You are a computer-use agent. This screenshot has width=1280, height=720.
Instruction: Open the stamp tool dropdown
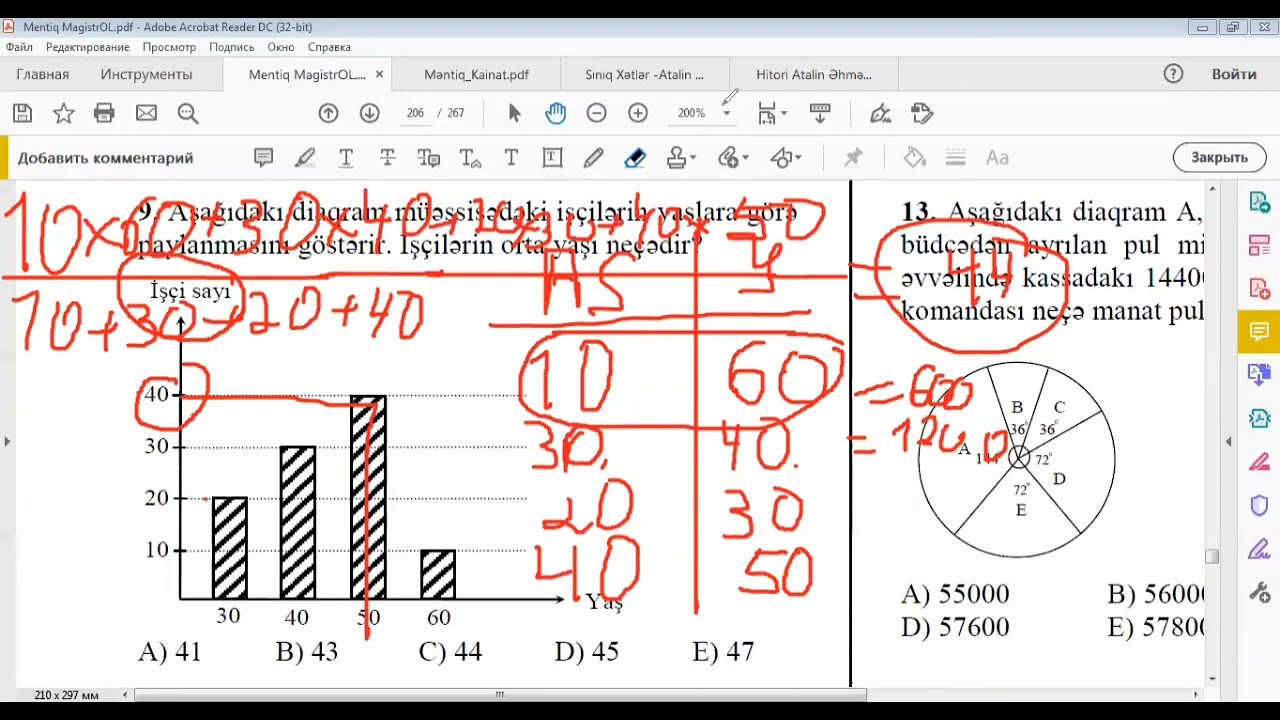[681, 157]
